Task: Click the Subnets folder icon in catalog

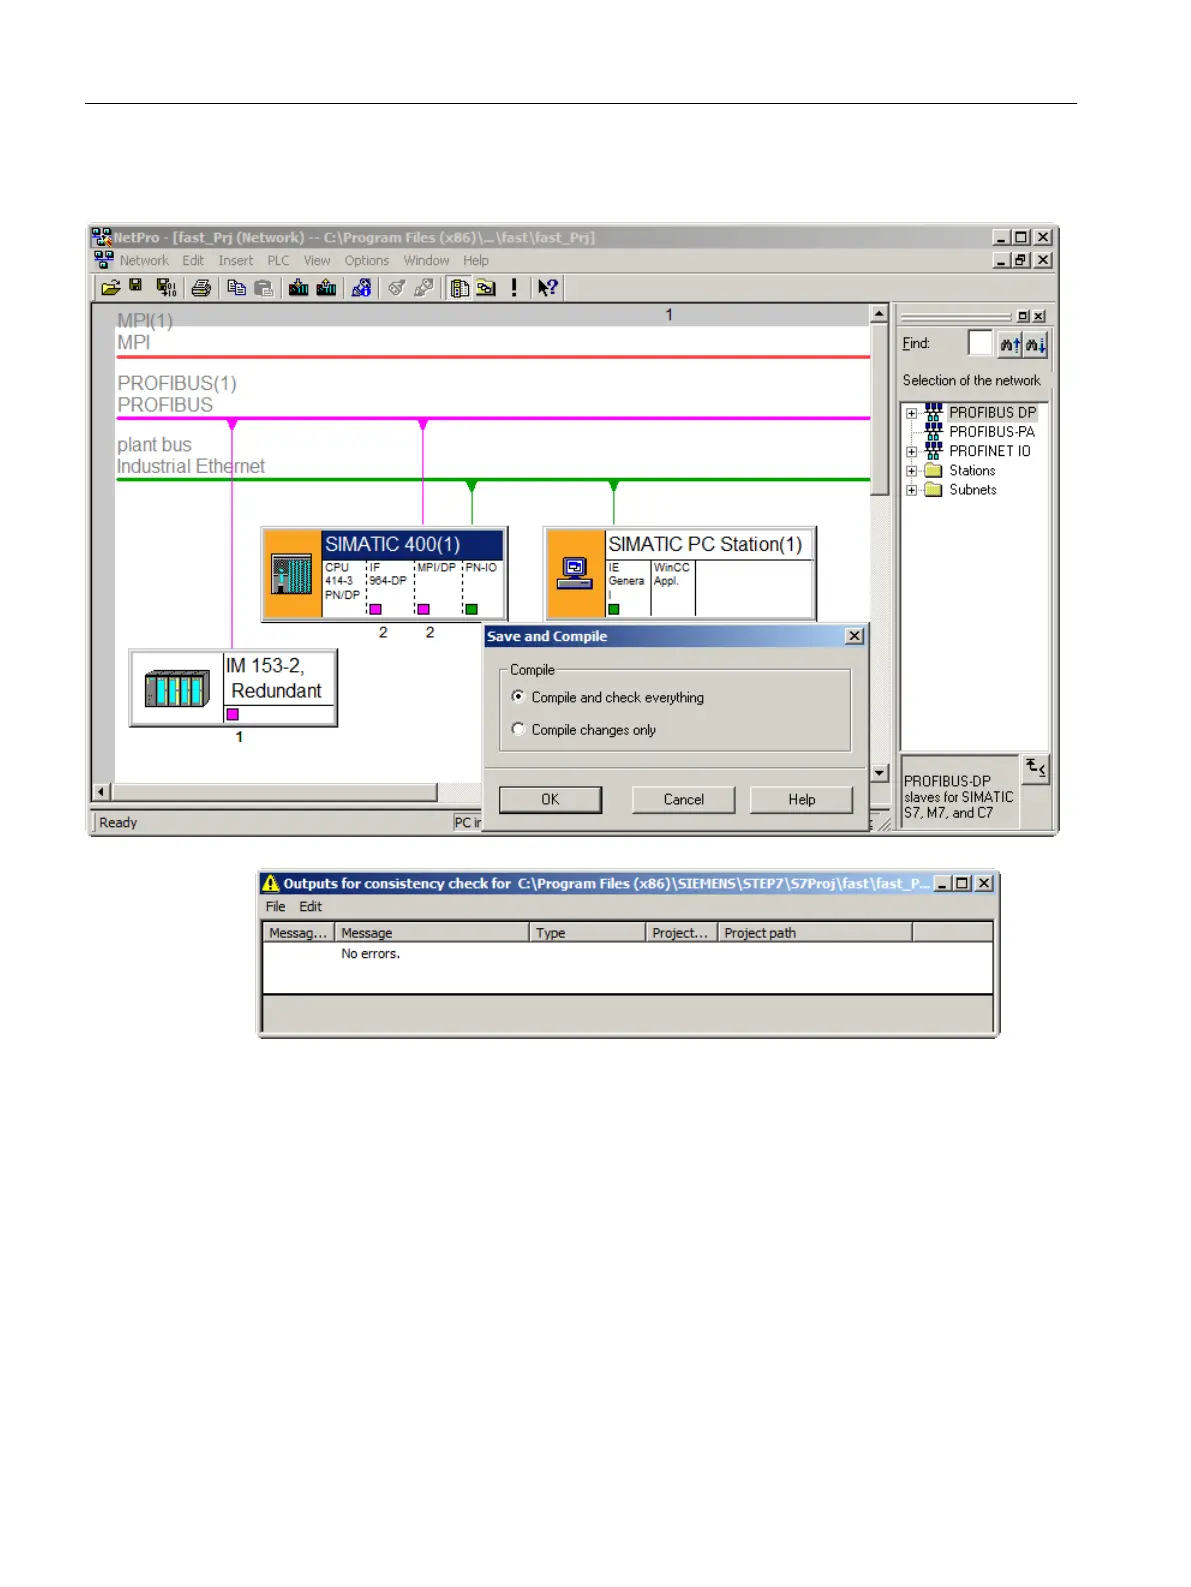Action: [x=933, y=490]
